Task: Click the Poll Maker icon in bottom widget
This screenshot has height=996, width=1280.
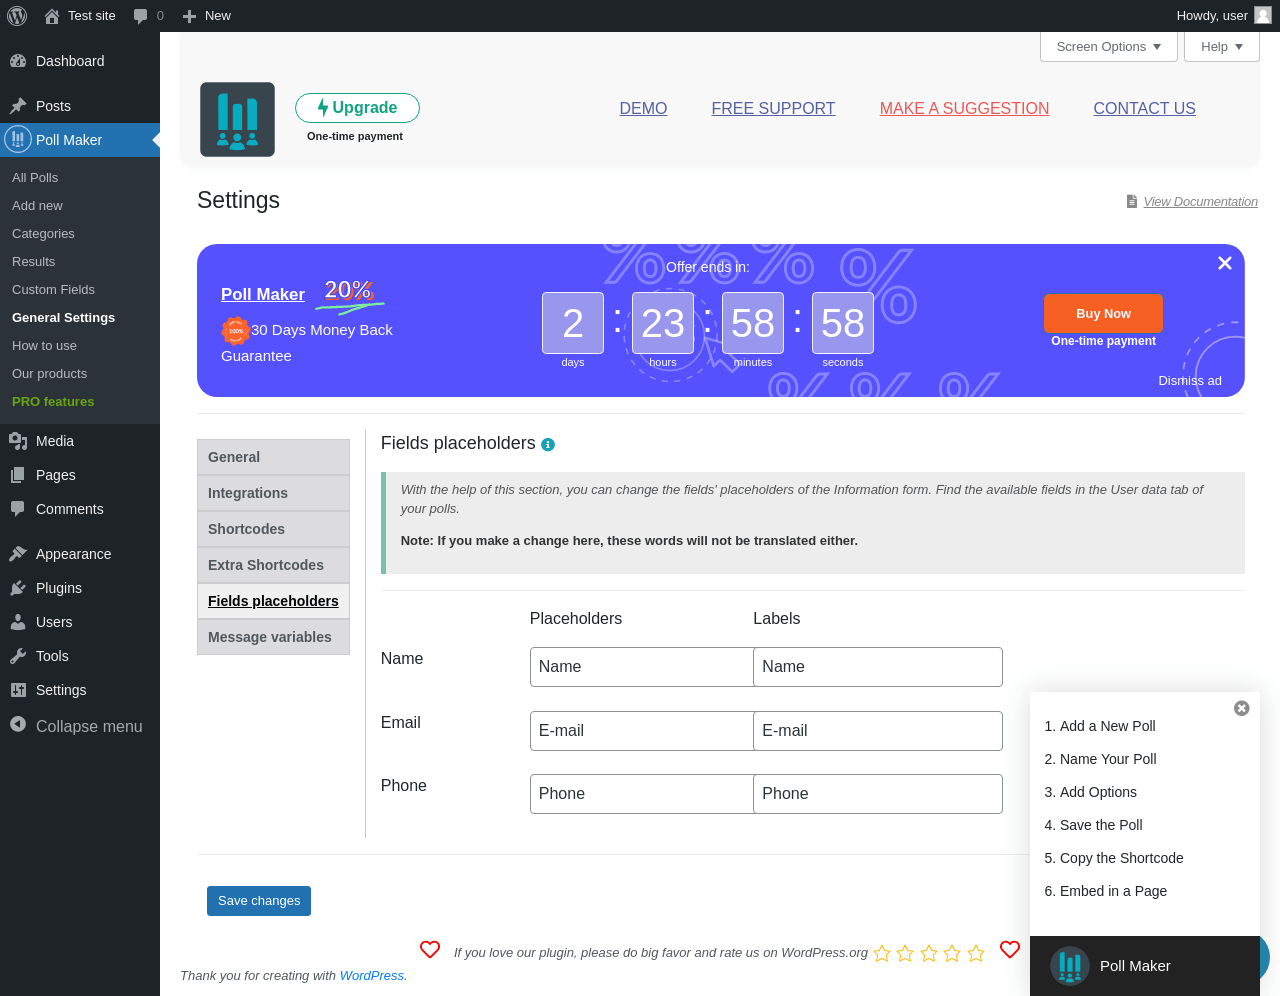Action: [x=1070, y=966]
